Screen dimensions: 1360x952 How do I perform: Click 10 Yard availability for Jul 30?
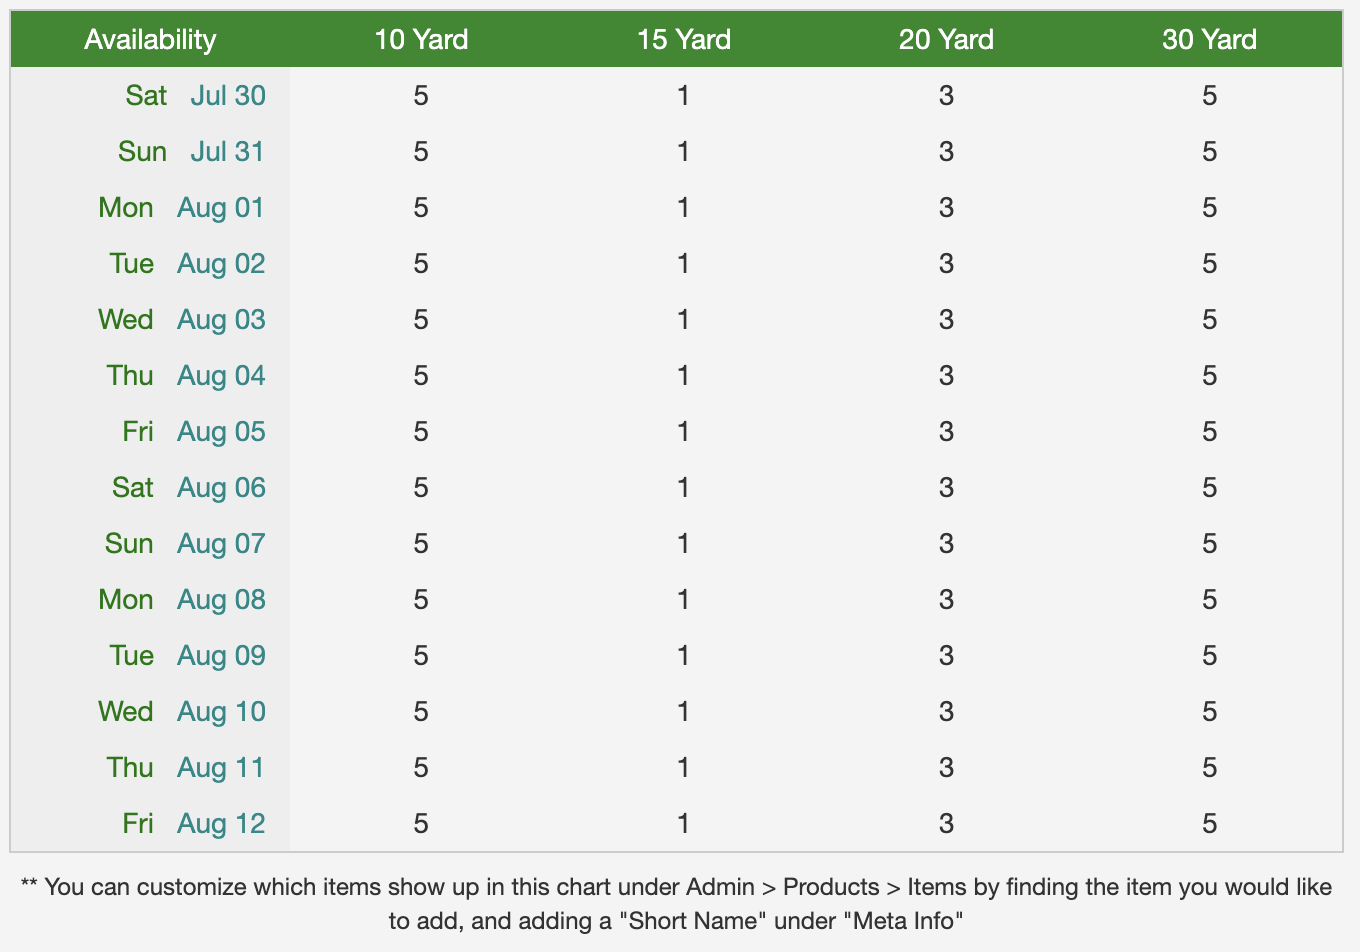pos(421,96)
